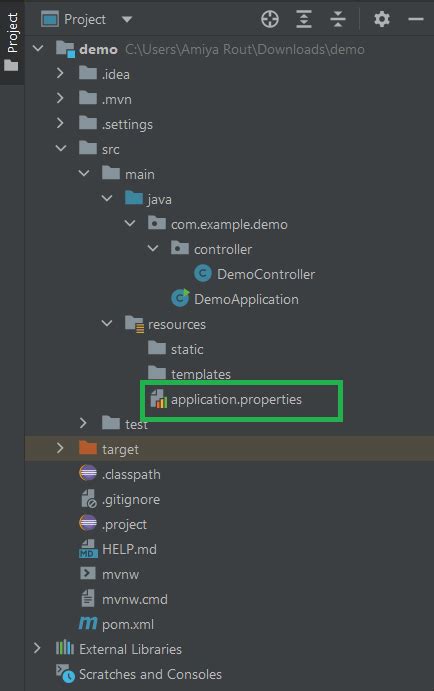Select the 'DemoApplication' class name
Viewport: 434px width, 691px height.
point(246,299)
